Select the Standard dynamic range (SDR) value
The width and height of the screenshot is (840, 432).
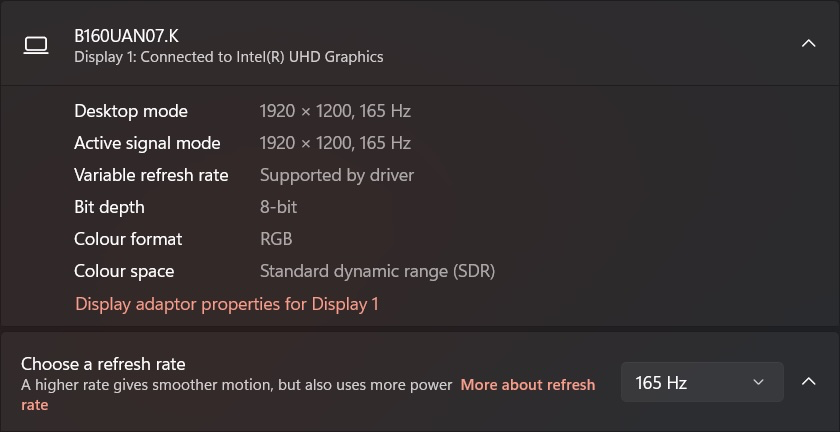(377, 271)
